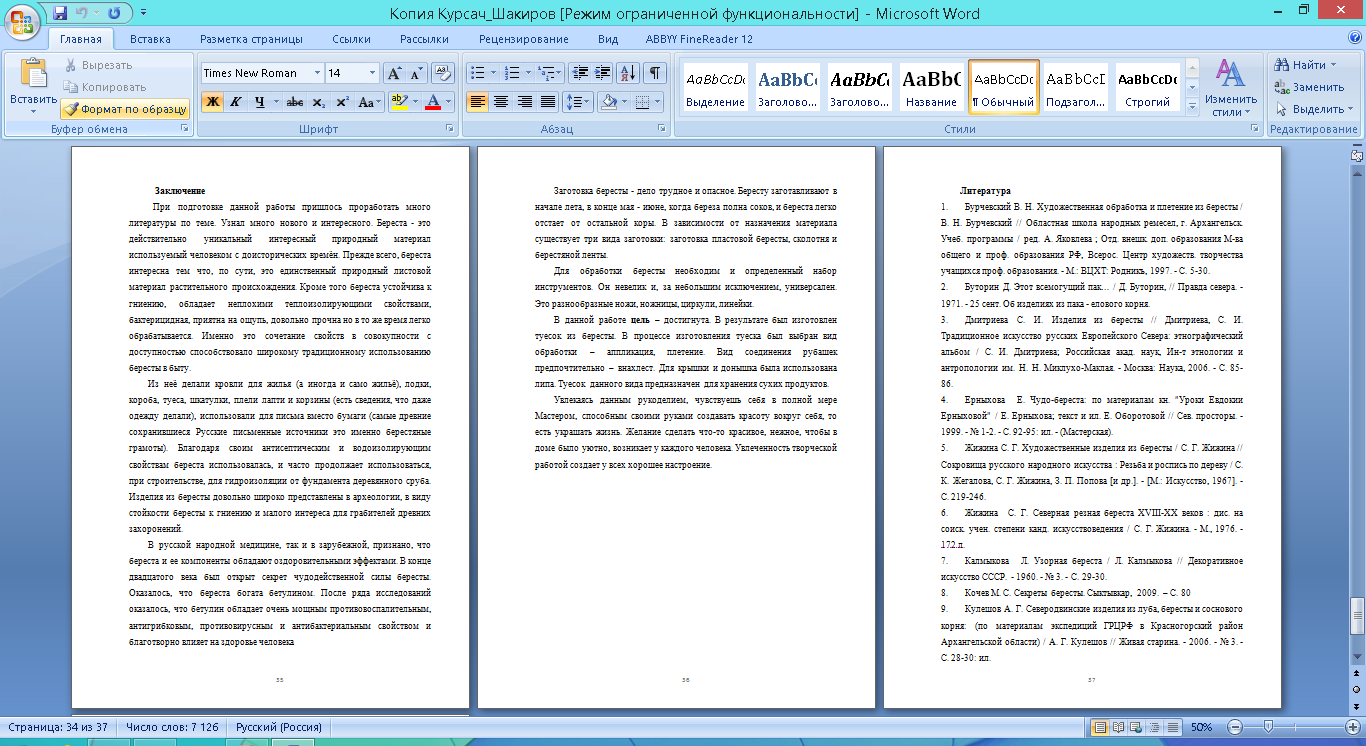Click the sort (А-Я) icon
Viewport: 1366px width, 746px height.
628,73
